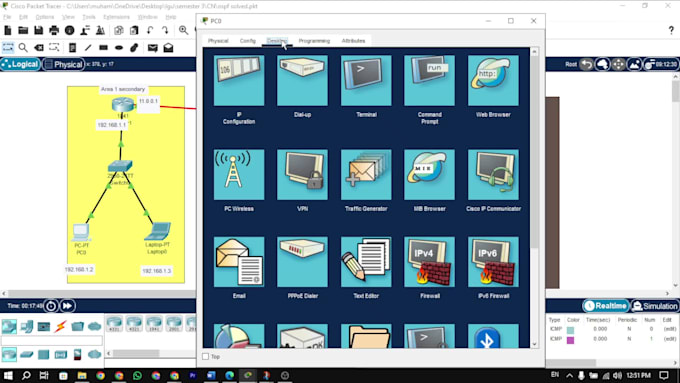This screenshot has height=383, width=680.
Task: Switch to Realtime mode
Action: pyautogui.click(x=605, y=306)
